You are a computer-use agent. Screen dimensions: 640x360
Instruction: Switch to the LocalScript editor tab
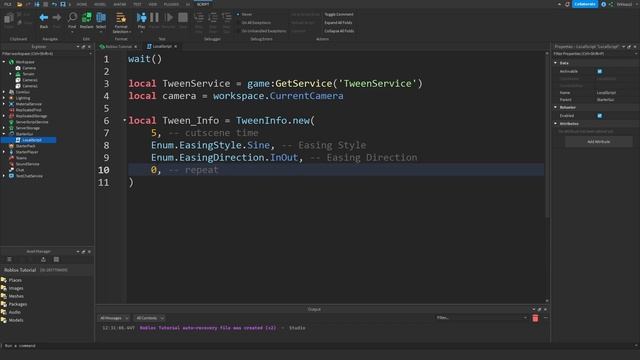[162, 47]
